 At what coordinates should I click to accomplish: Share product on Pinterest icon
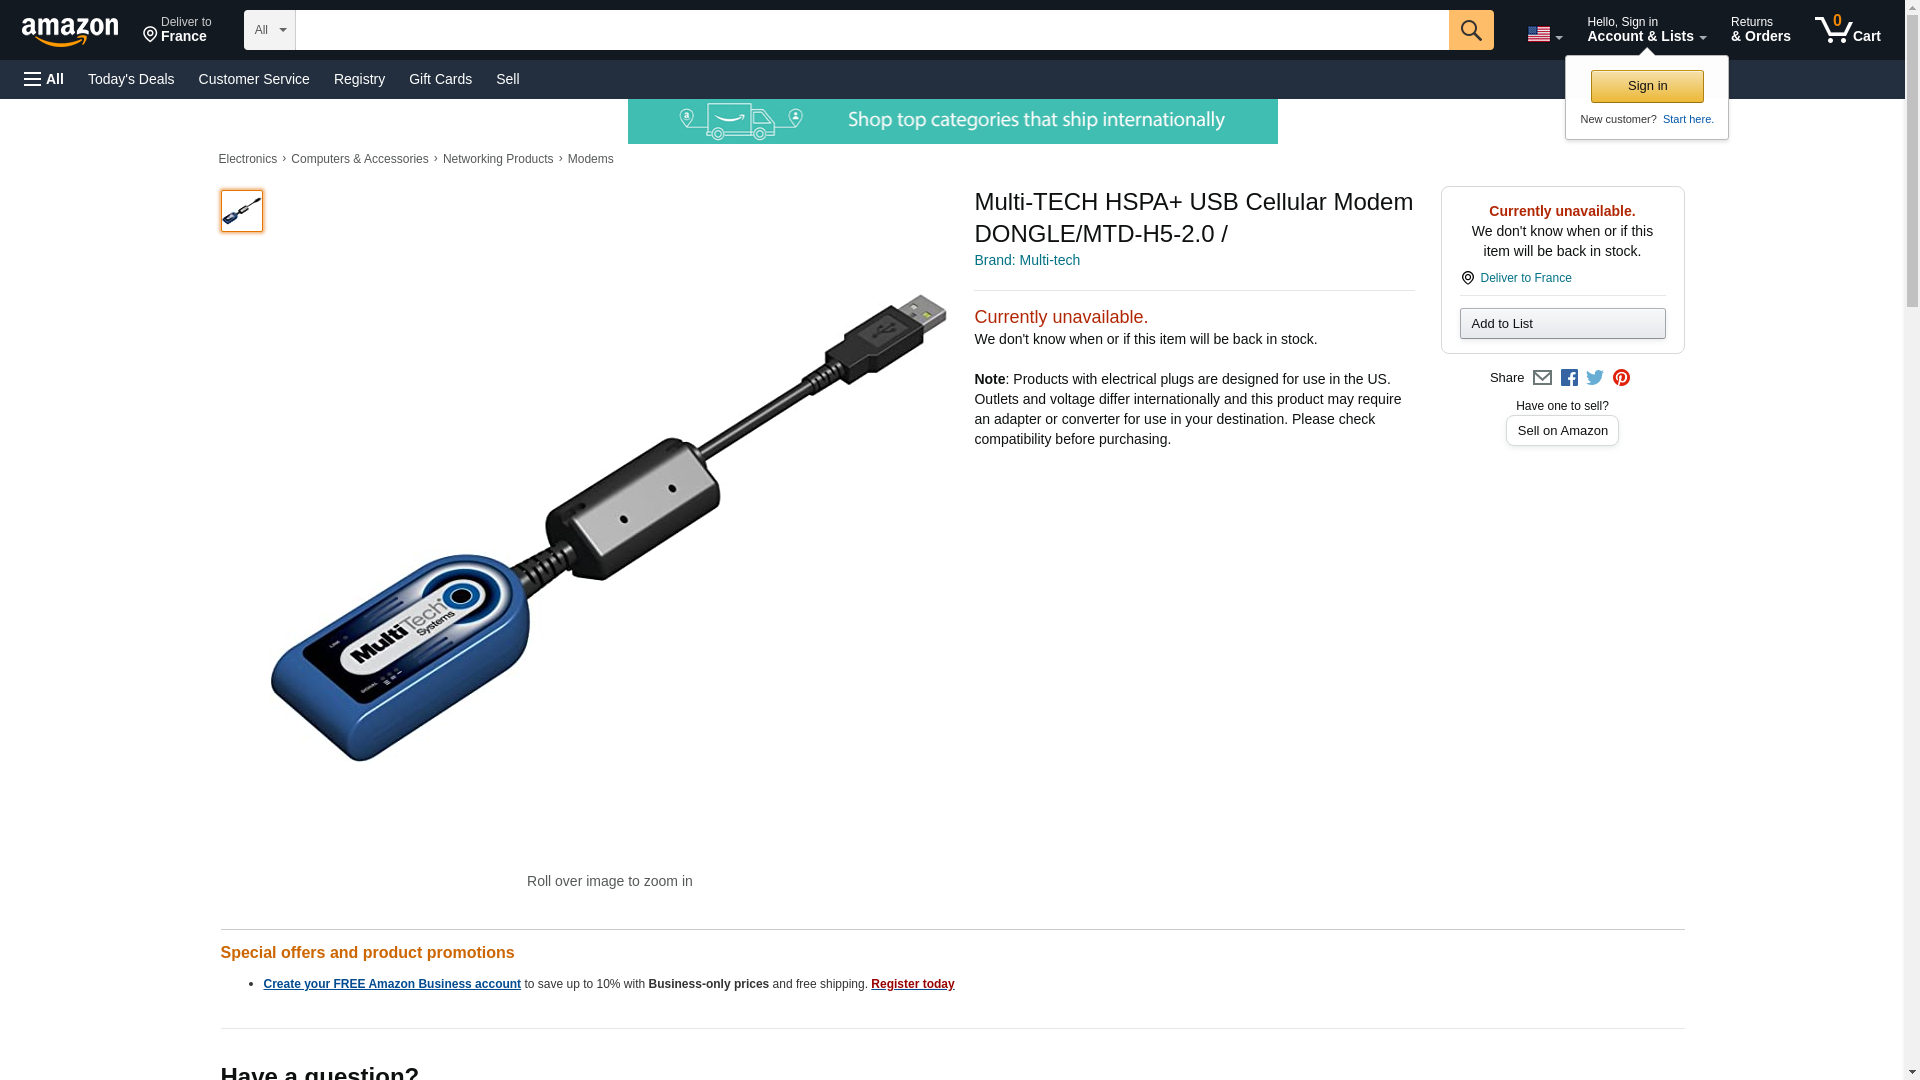[x=1621, y=378]
